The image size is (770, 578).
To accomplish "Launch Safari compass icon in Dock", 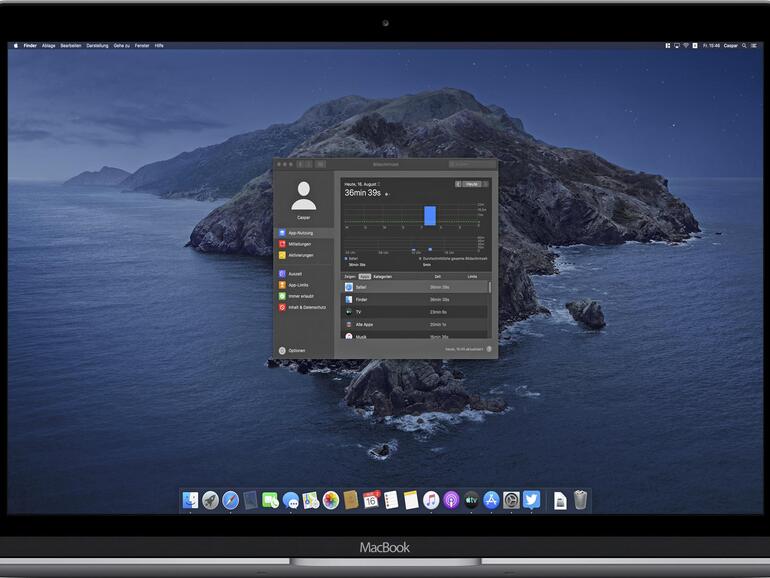I will 230,500.
